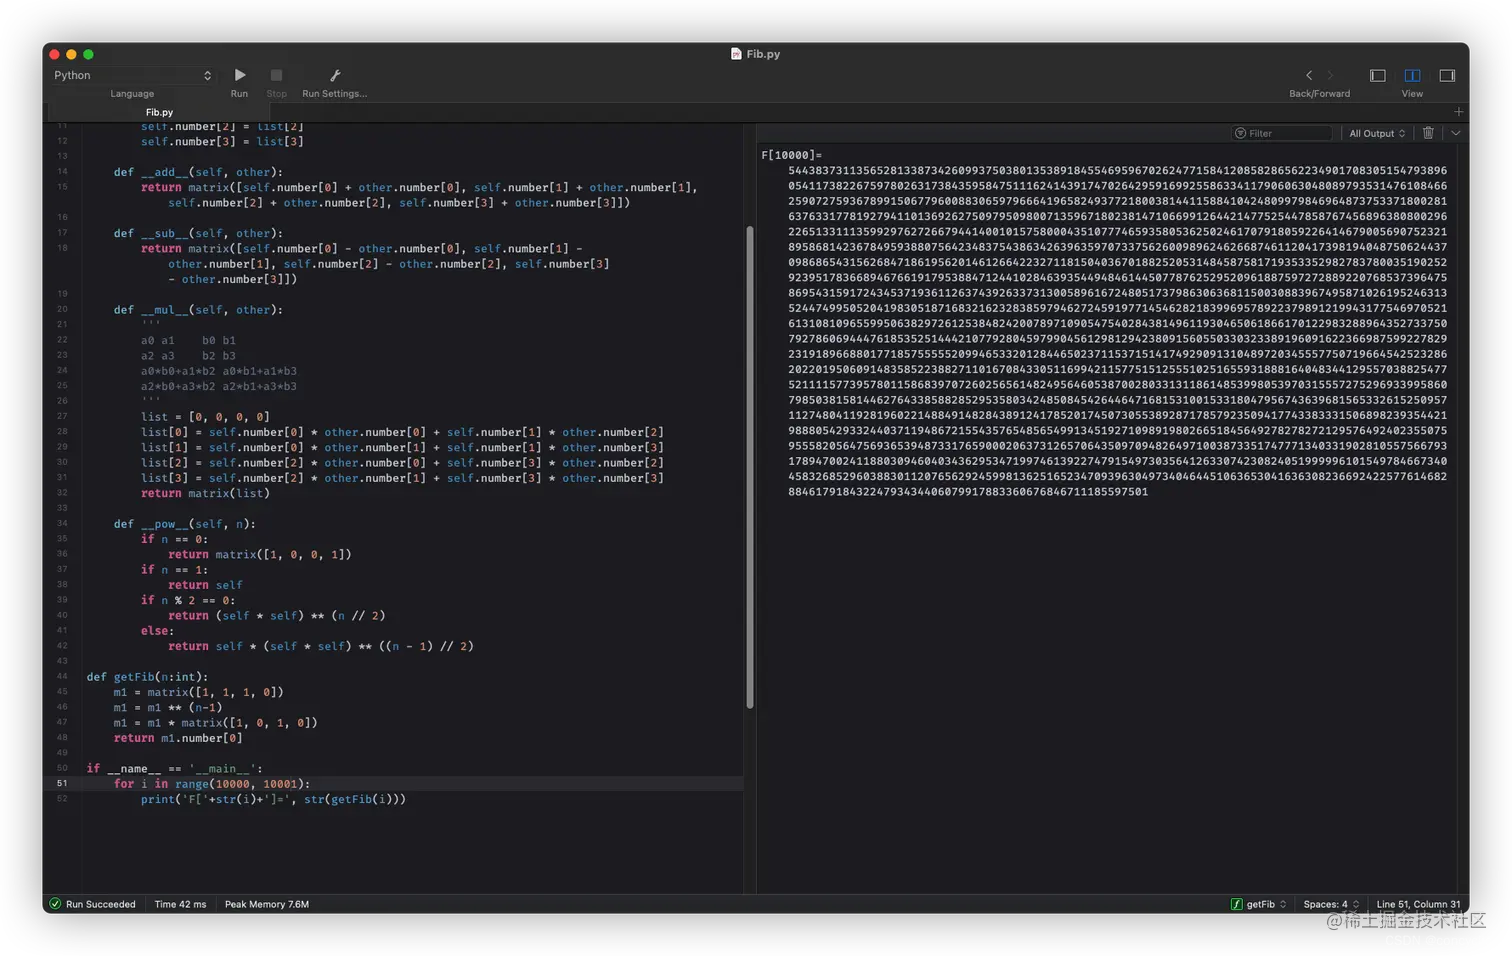Click the 'def __pow__(self, n):' line
1512x956 pixels.
tap(184, 524)
